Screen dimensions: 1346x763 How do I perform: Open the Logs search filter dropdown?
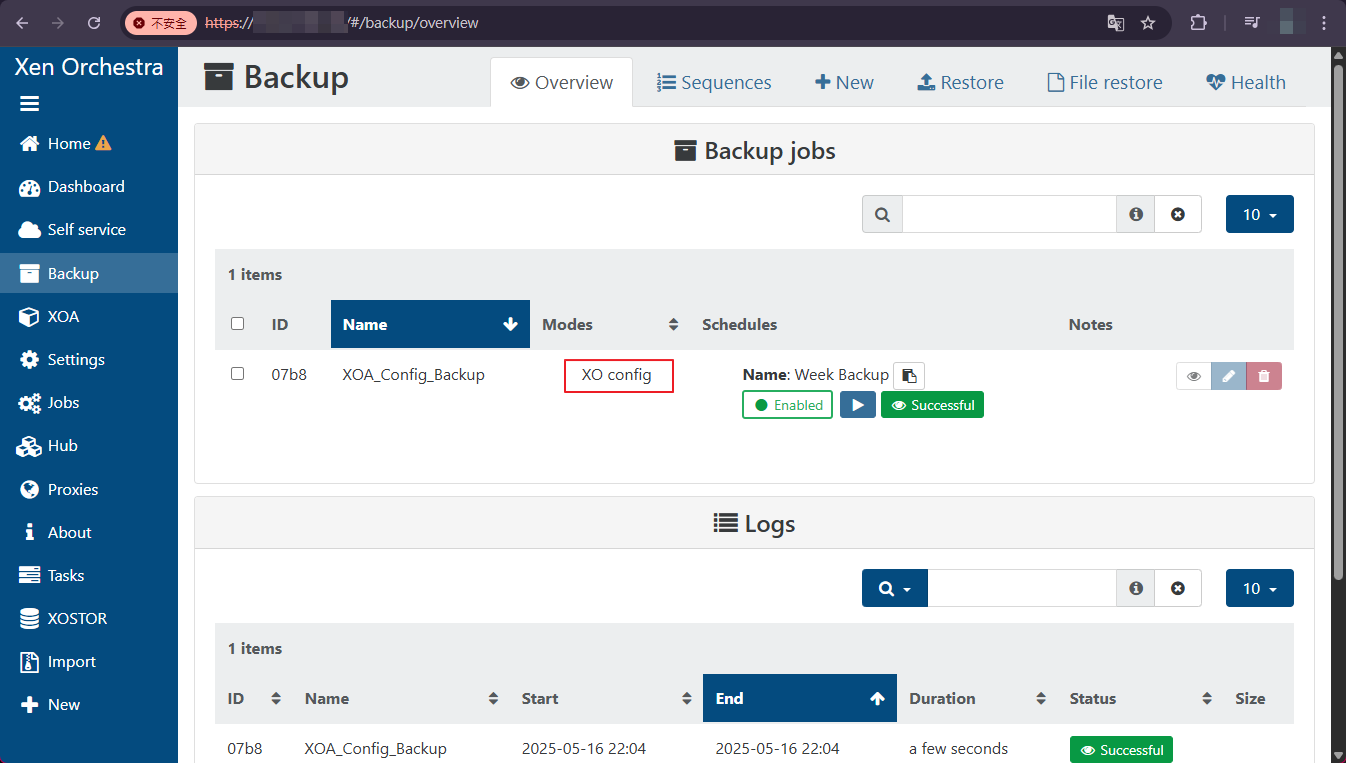click(x=895, y=588)
